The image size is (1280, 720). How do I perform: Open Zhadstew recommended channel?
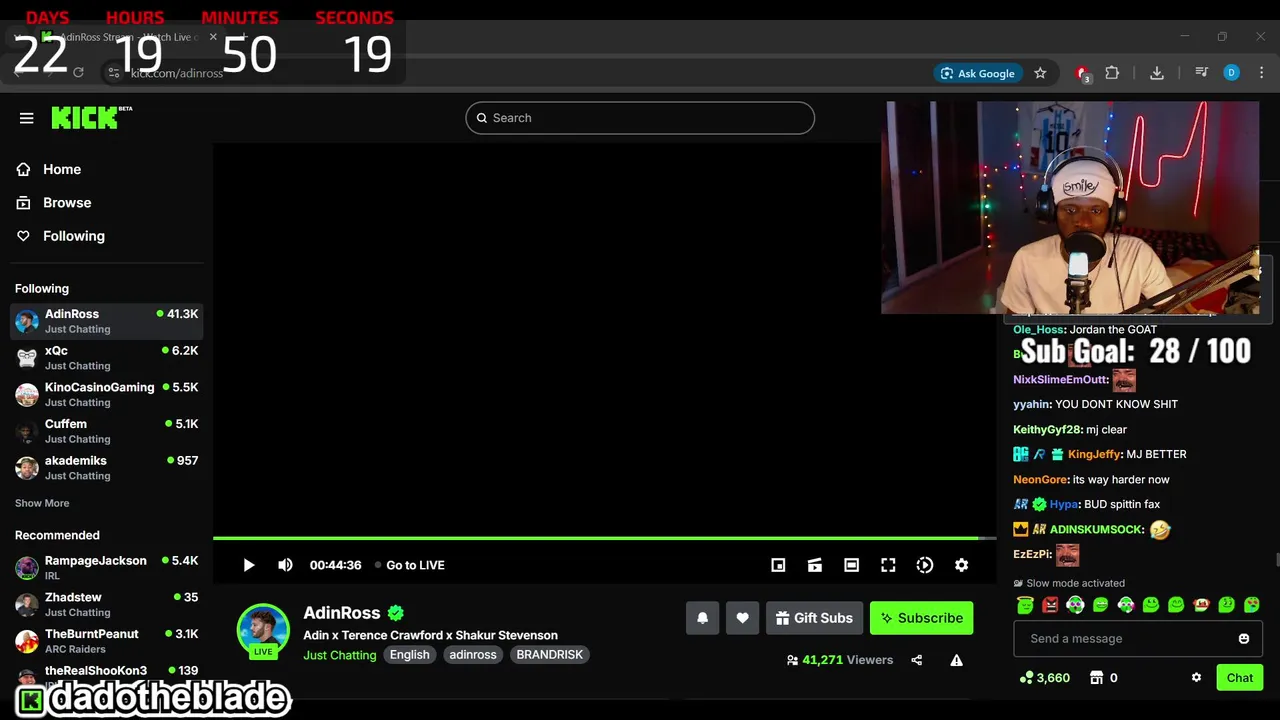(x=106, y=604)
